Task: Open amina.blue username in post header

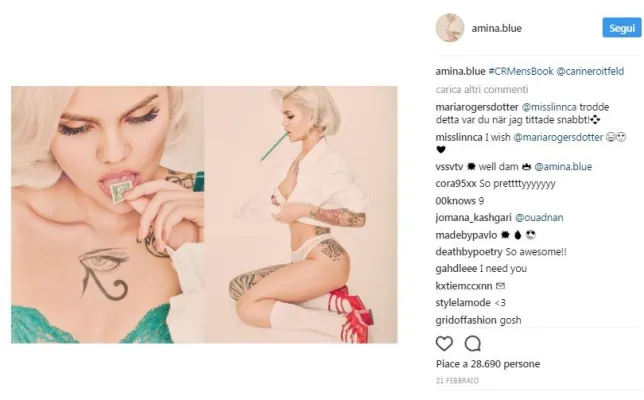Action: point(497,28)
